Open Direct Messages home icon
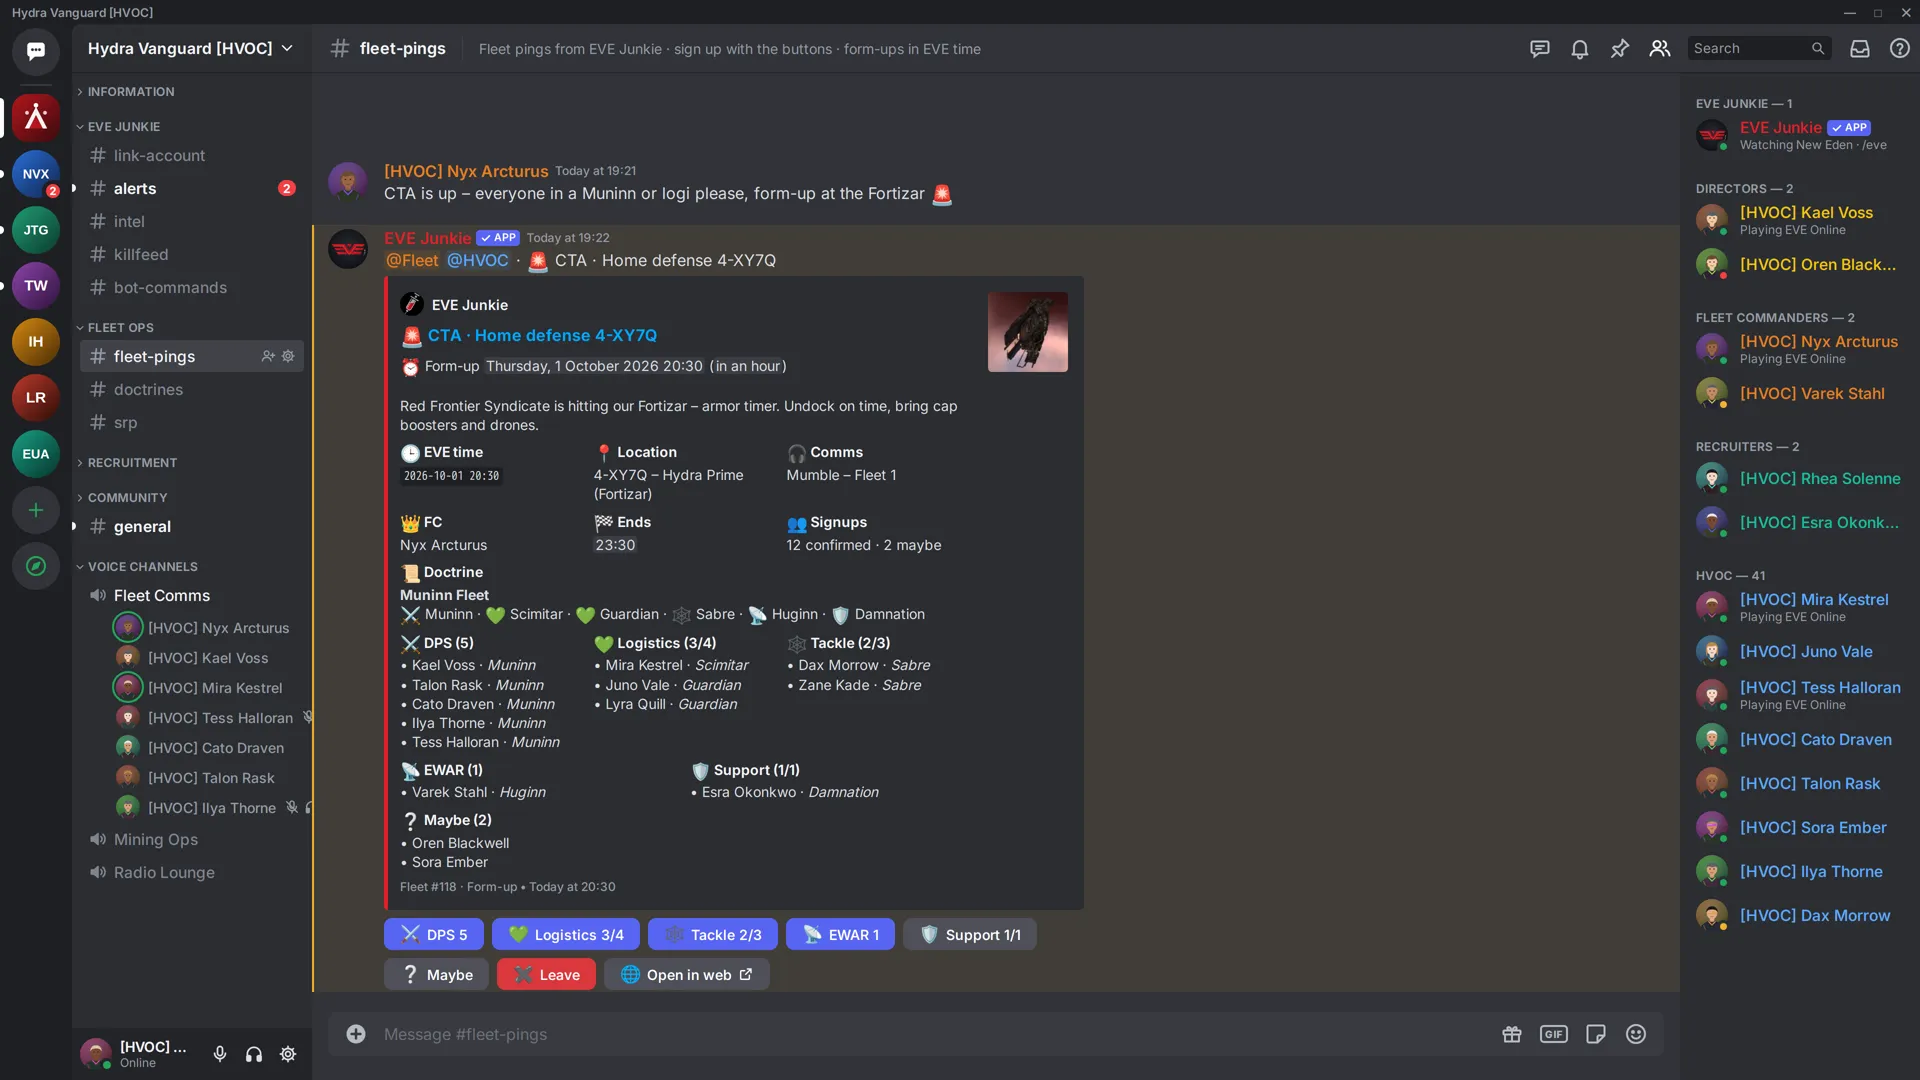Screen dimensions: 1920x1080 click(36, 51)
